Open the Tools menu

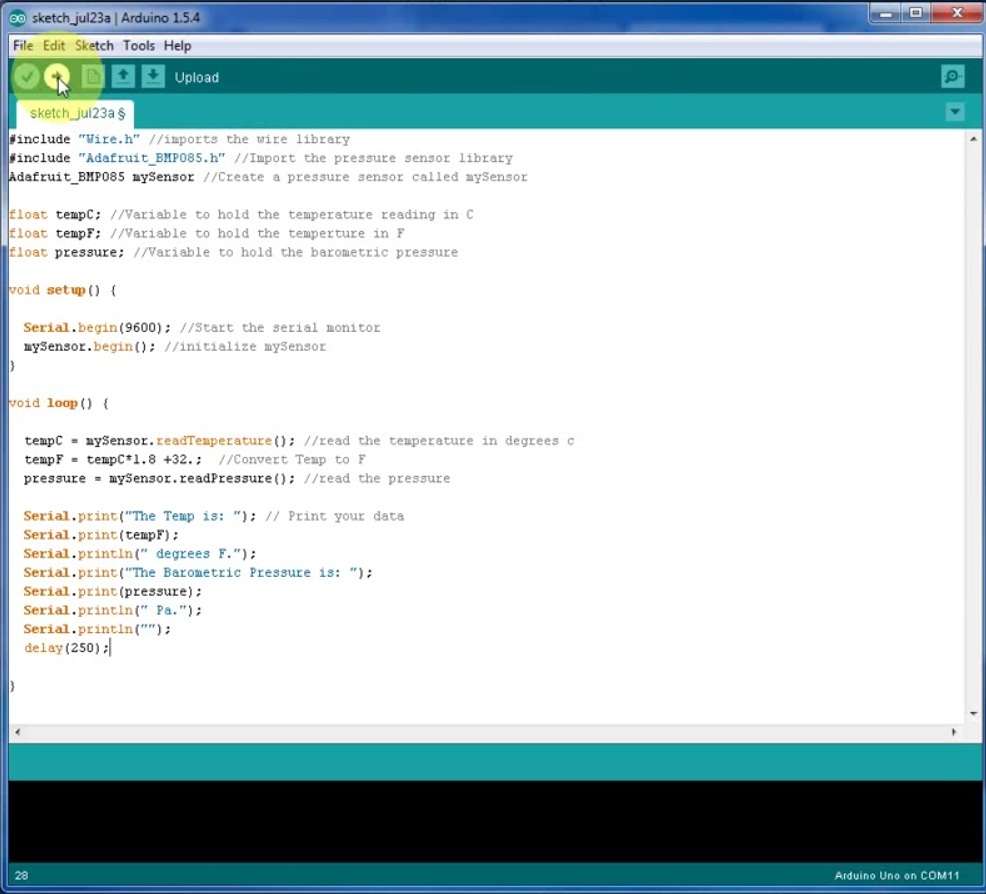point(138,46)
